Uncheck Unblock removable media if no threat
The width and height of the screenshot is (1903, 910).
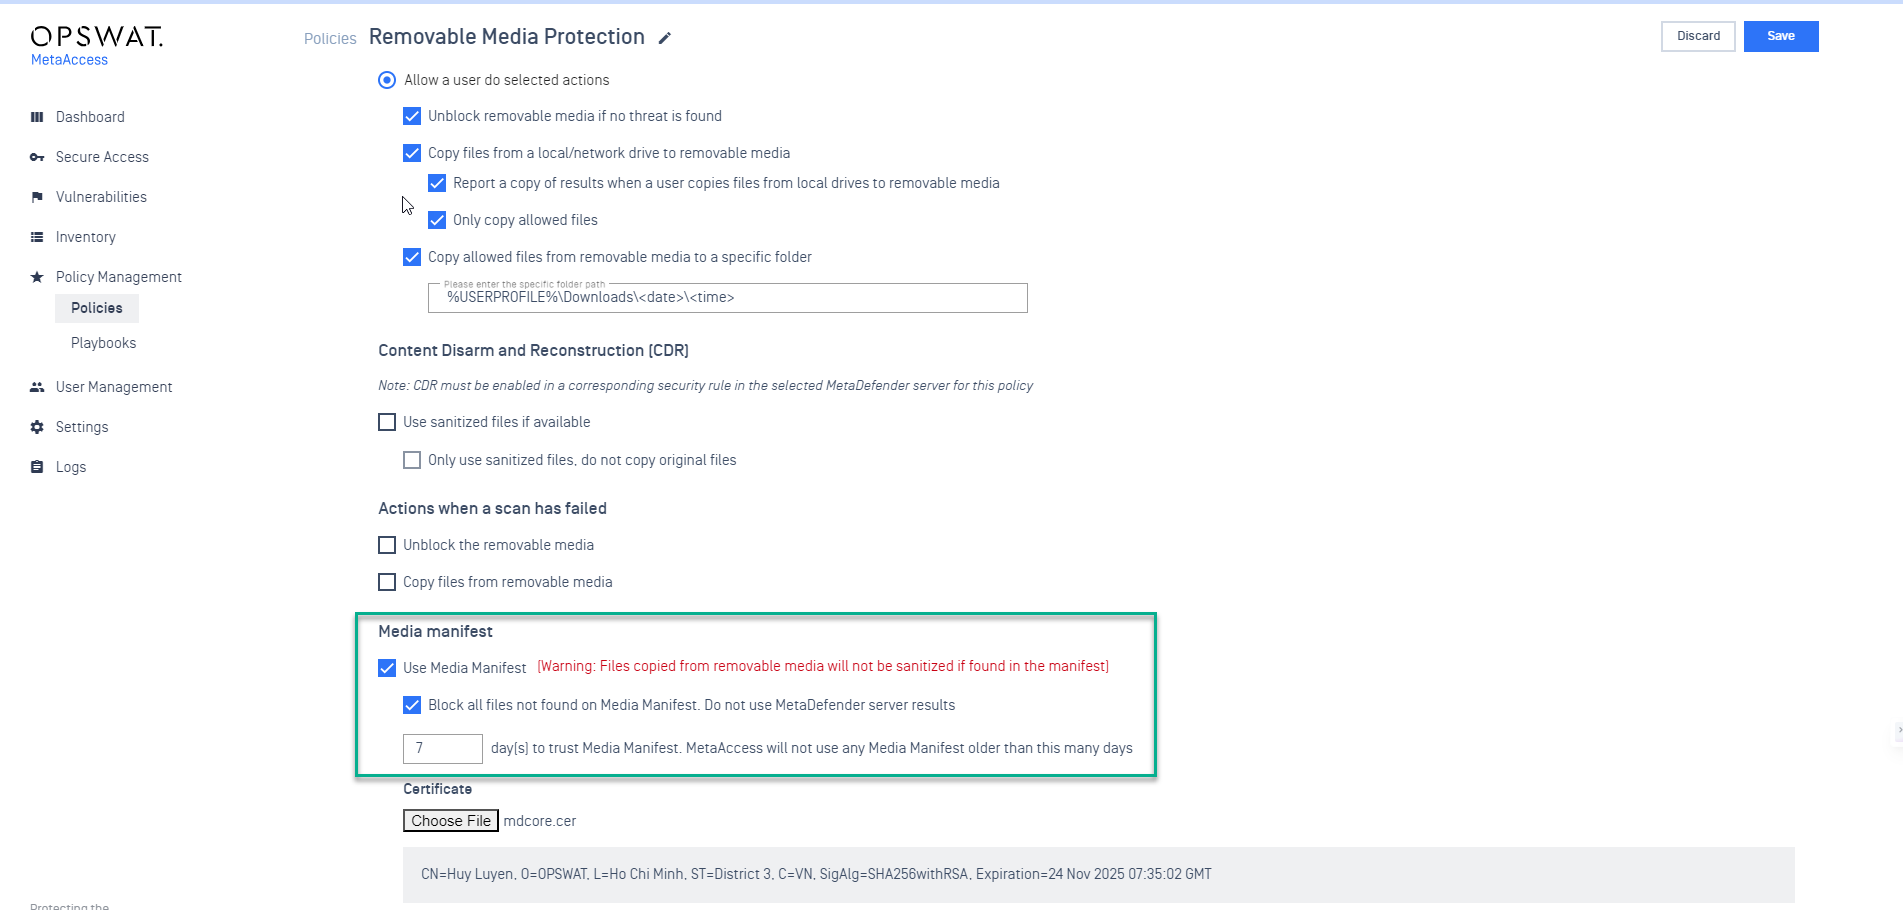click(x=412, y=116)
